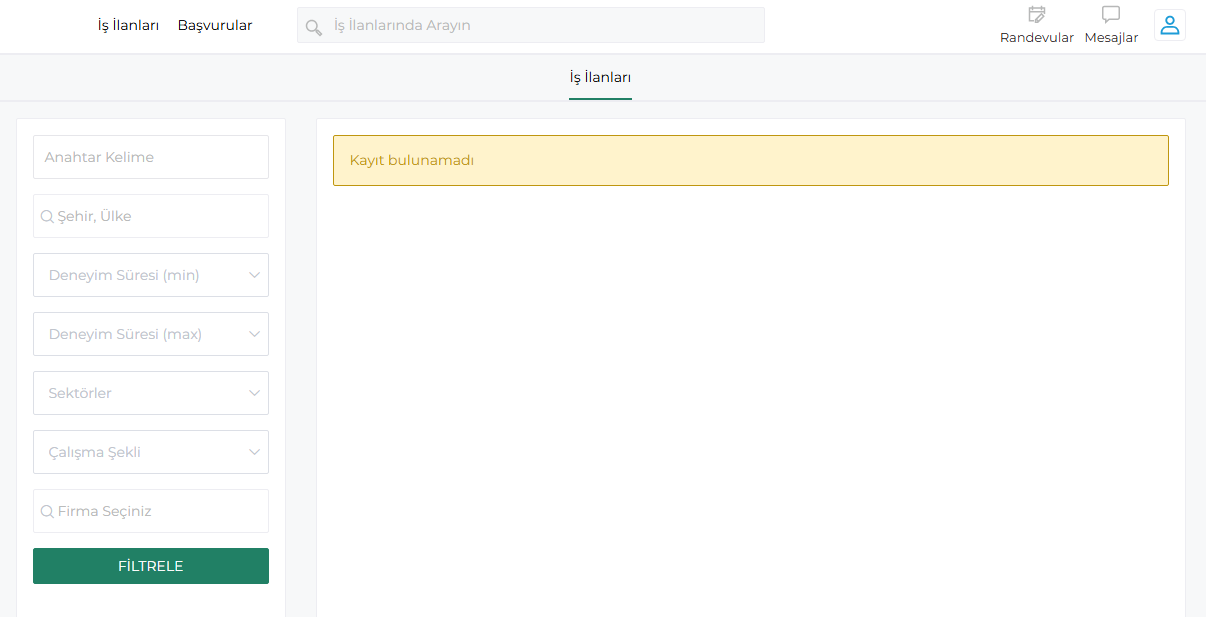
Task: Open the user profile icon
Action: click(x=1170, y=25)
